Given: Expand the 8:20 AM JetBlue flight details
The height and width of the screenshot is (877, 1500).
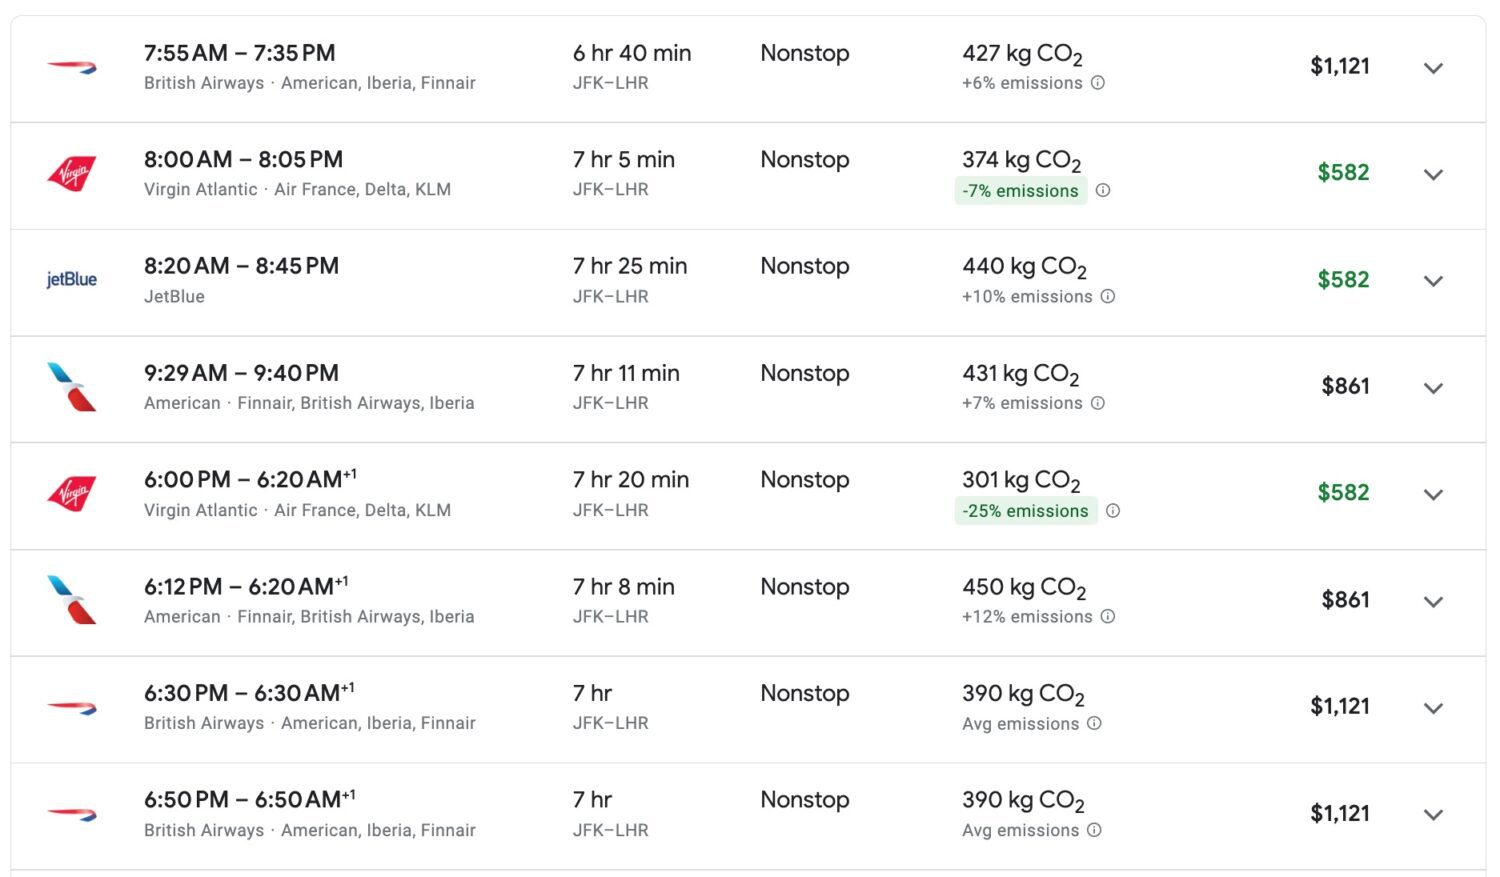Looking at the screenshot, I should coord(1433,281).
